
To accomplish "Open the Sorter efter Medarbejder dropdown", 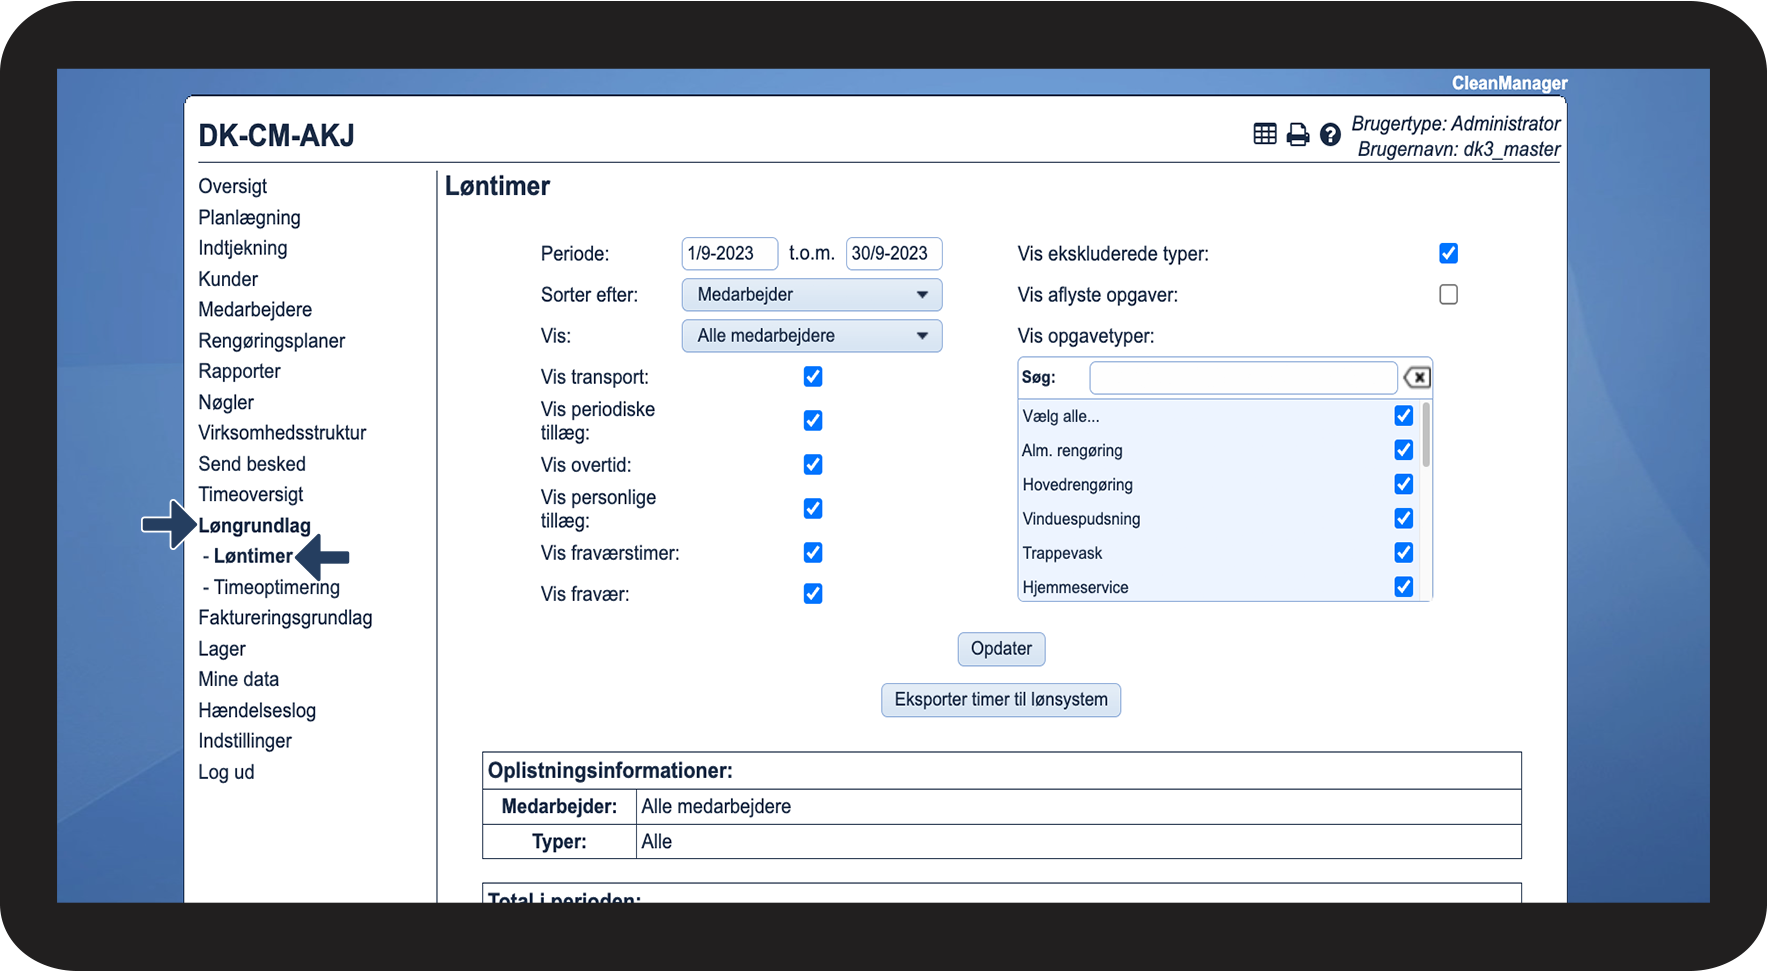I will click(x=811, y=295).
